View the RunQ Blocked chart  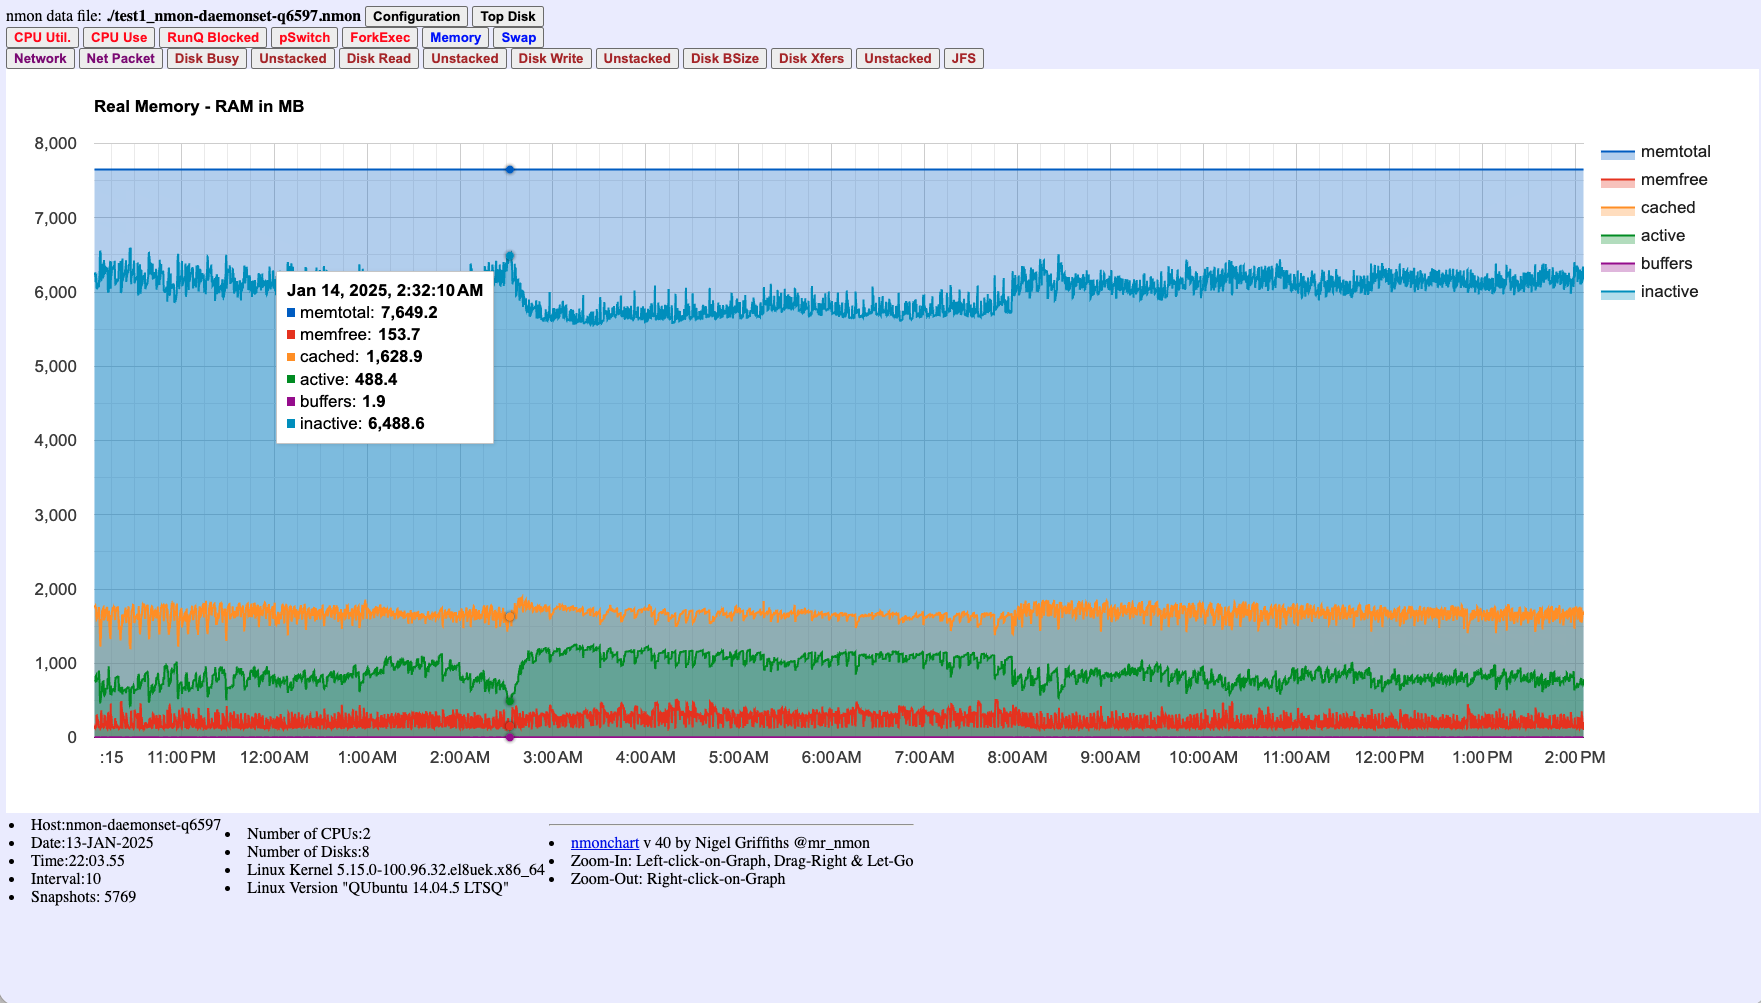[x=212, y=37]
